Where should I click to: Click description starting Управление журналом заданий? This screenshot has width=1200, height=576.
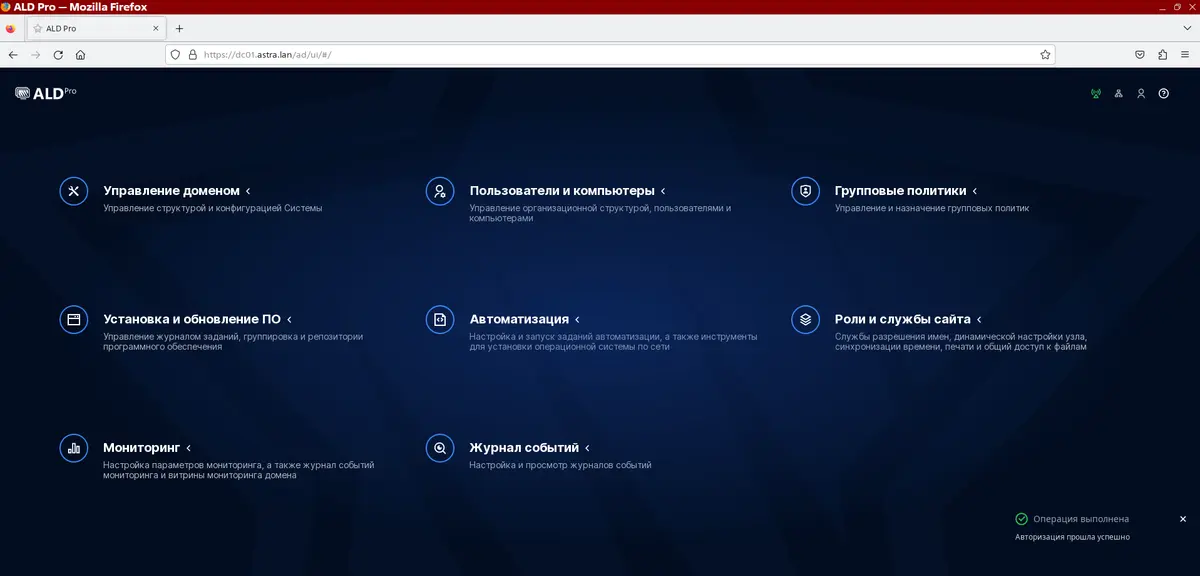point(233,341)
